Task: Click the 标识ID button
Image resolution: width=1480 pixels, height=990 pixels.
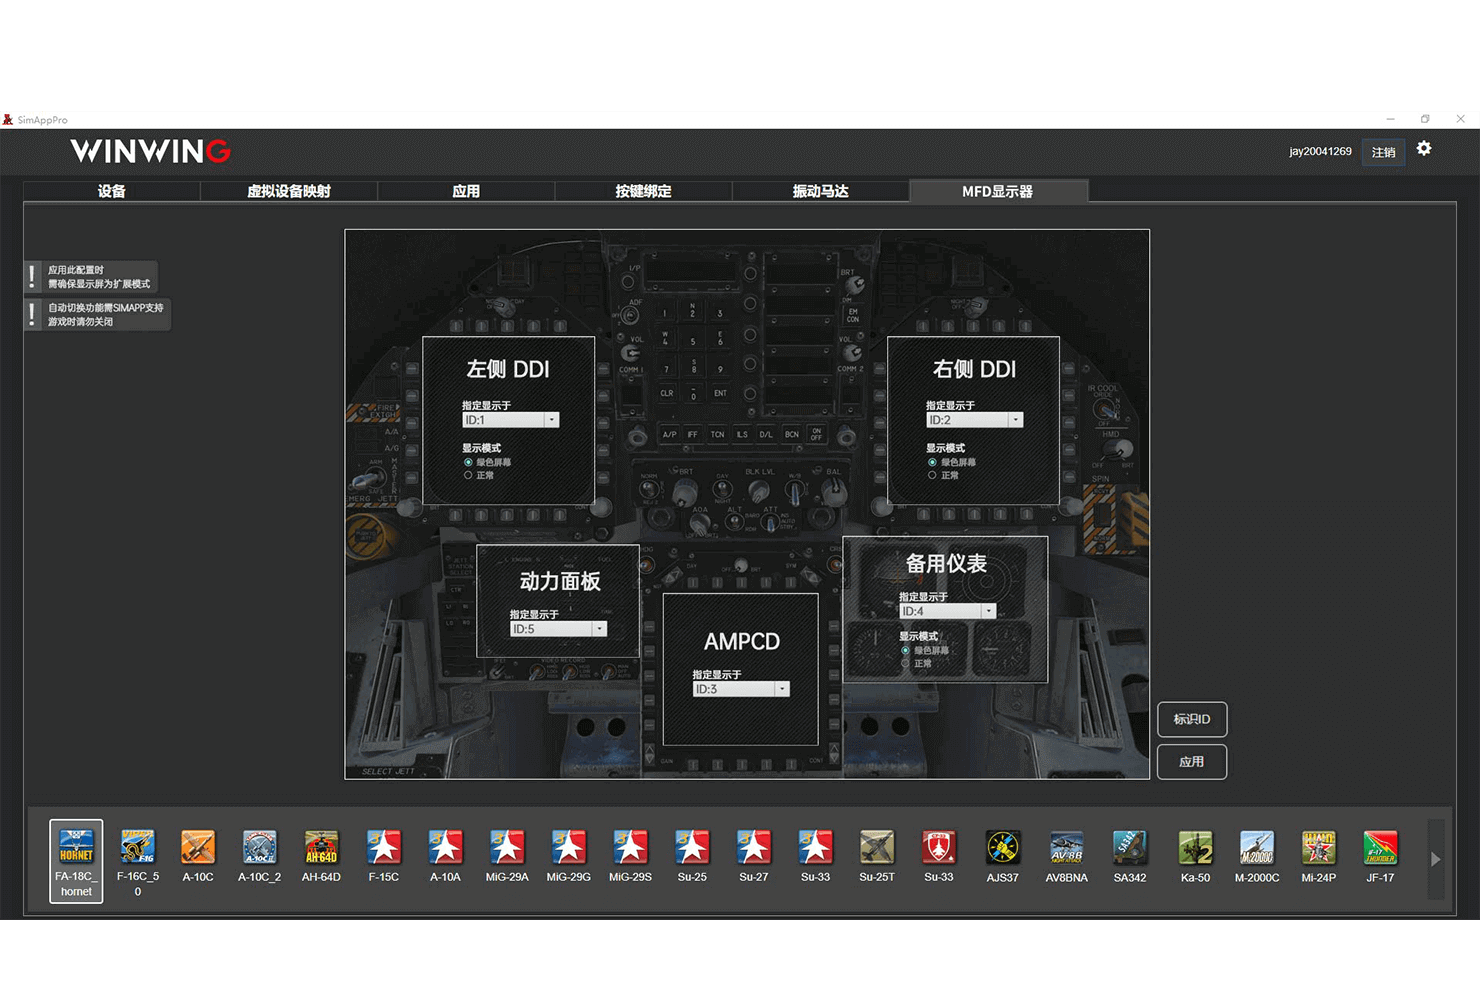Action: coord(1191,719)
